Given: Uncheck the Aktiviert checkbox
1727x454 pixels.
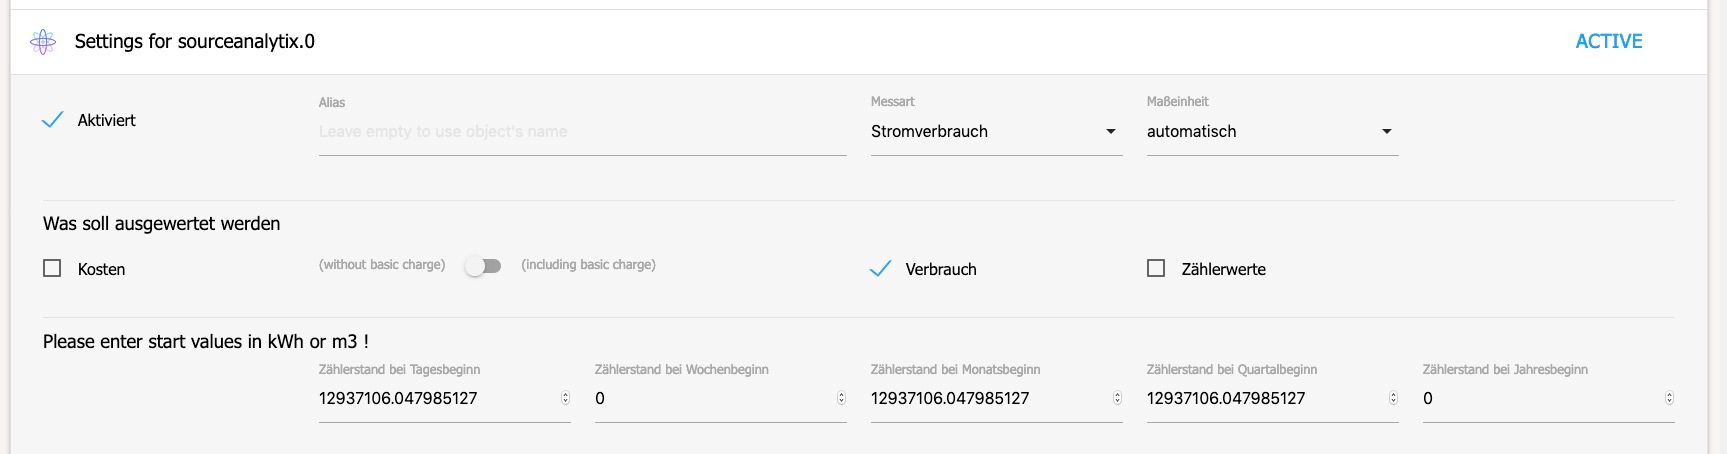Looking at the screenshot, I should click(x=52, y=120).
